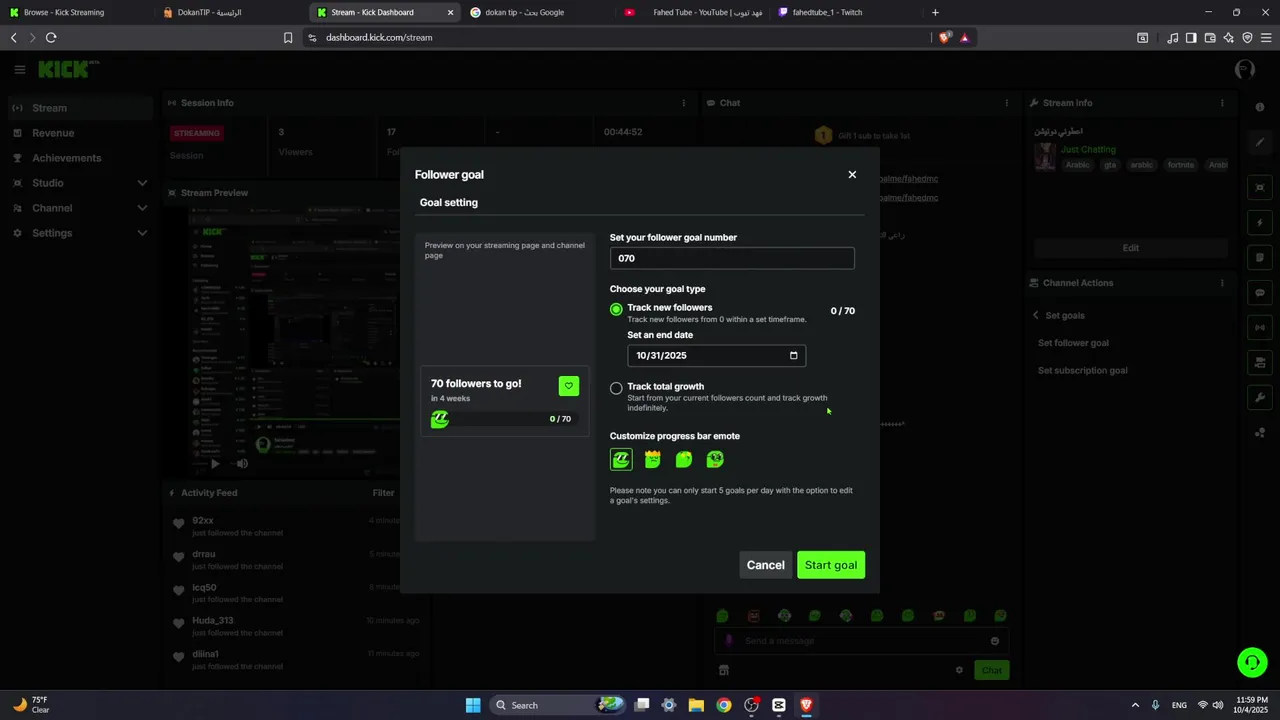This screenshot has width=1280, height=720.
Task: Close the Stream - Kick Dashboard tab
Action: (450, 13)
